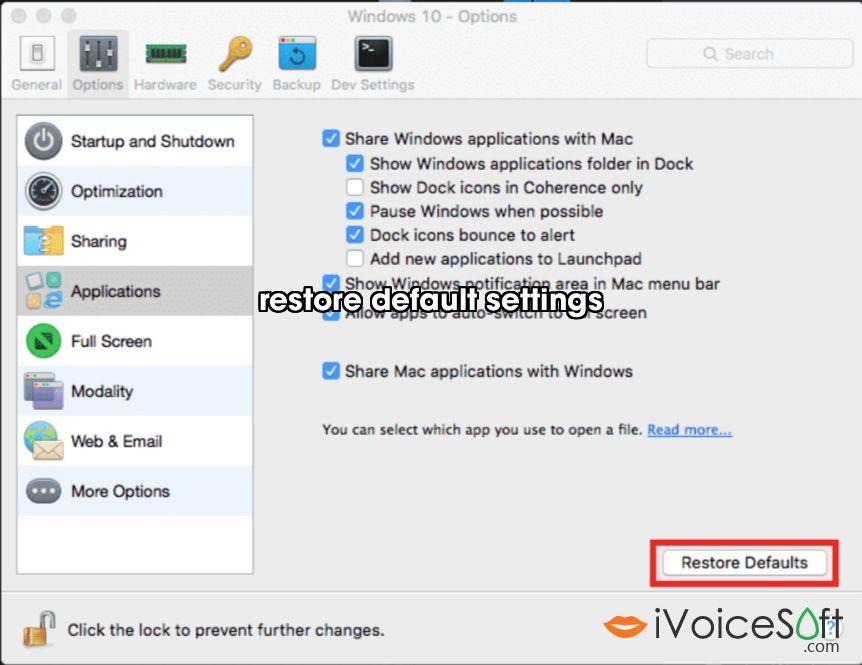Disable Pause Windows when possible
The image size is (862, 665).
click(x=355, y=211)
